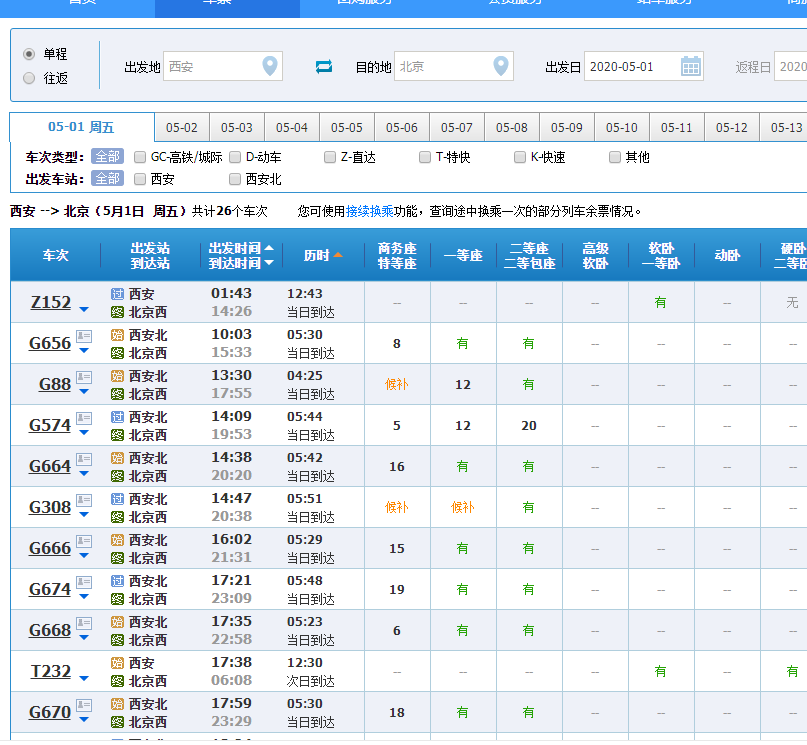The width and height of the screenshot is (807, 745).
Task: Expand stop details for train G308
Action: (x=84, y=515)
